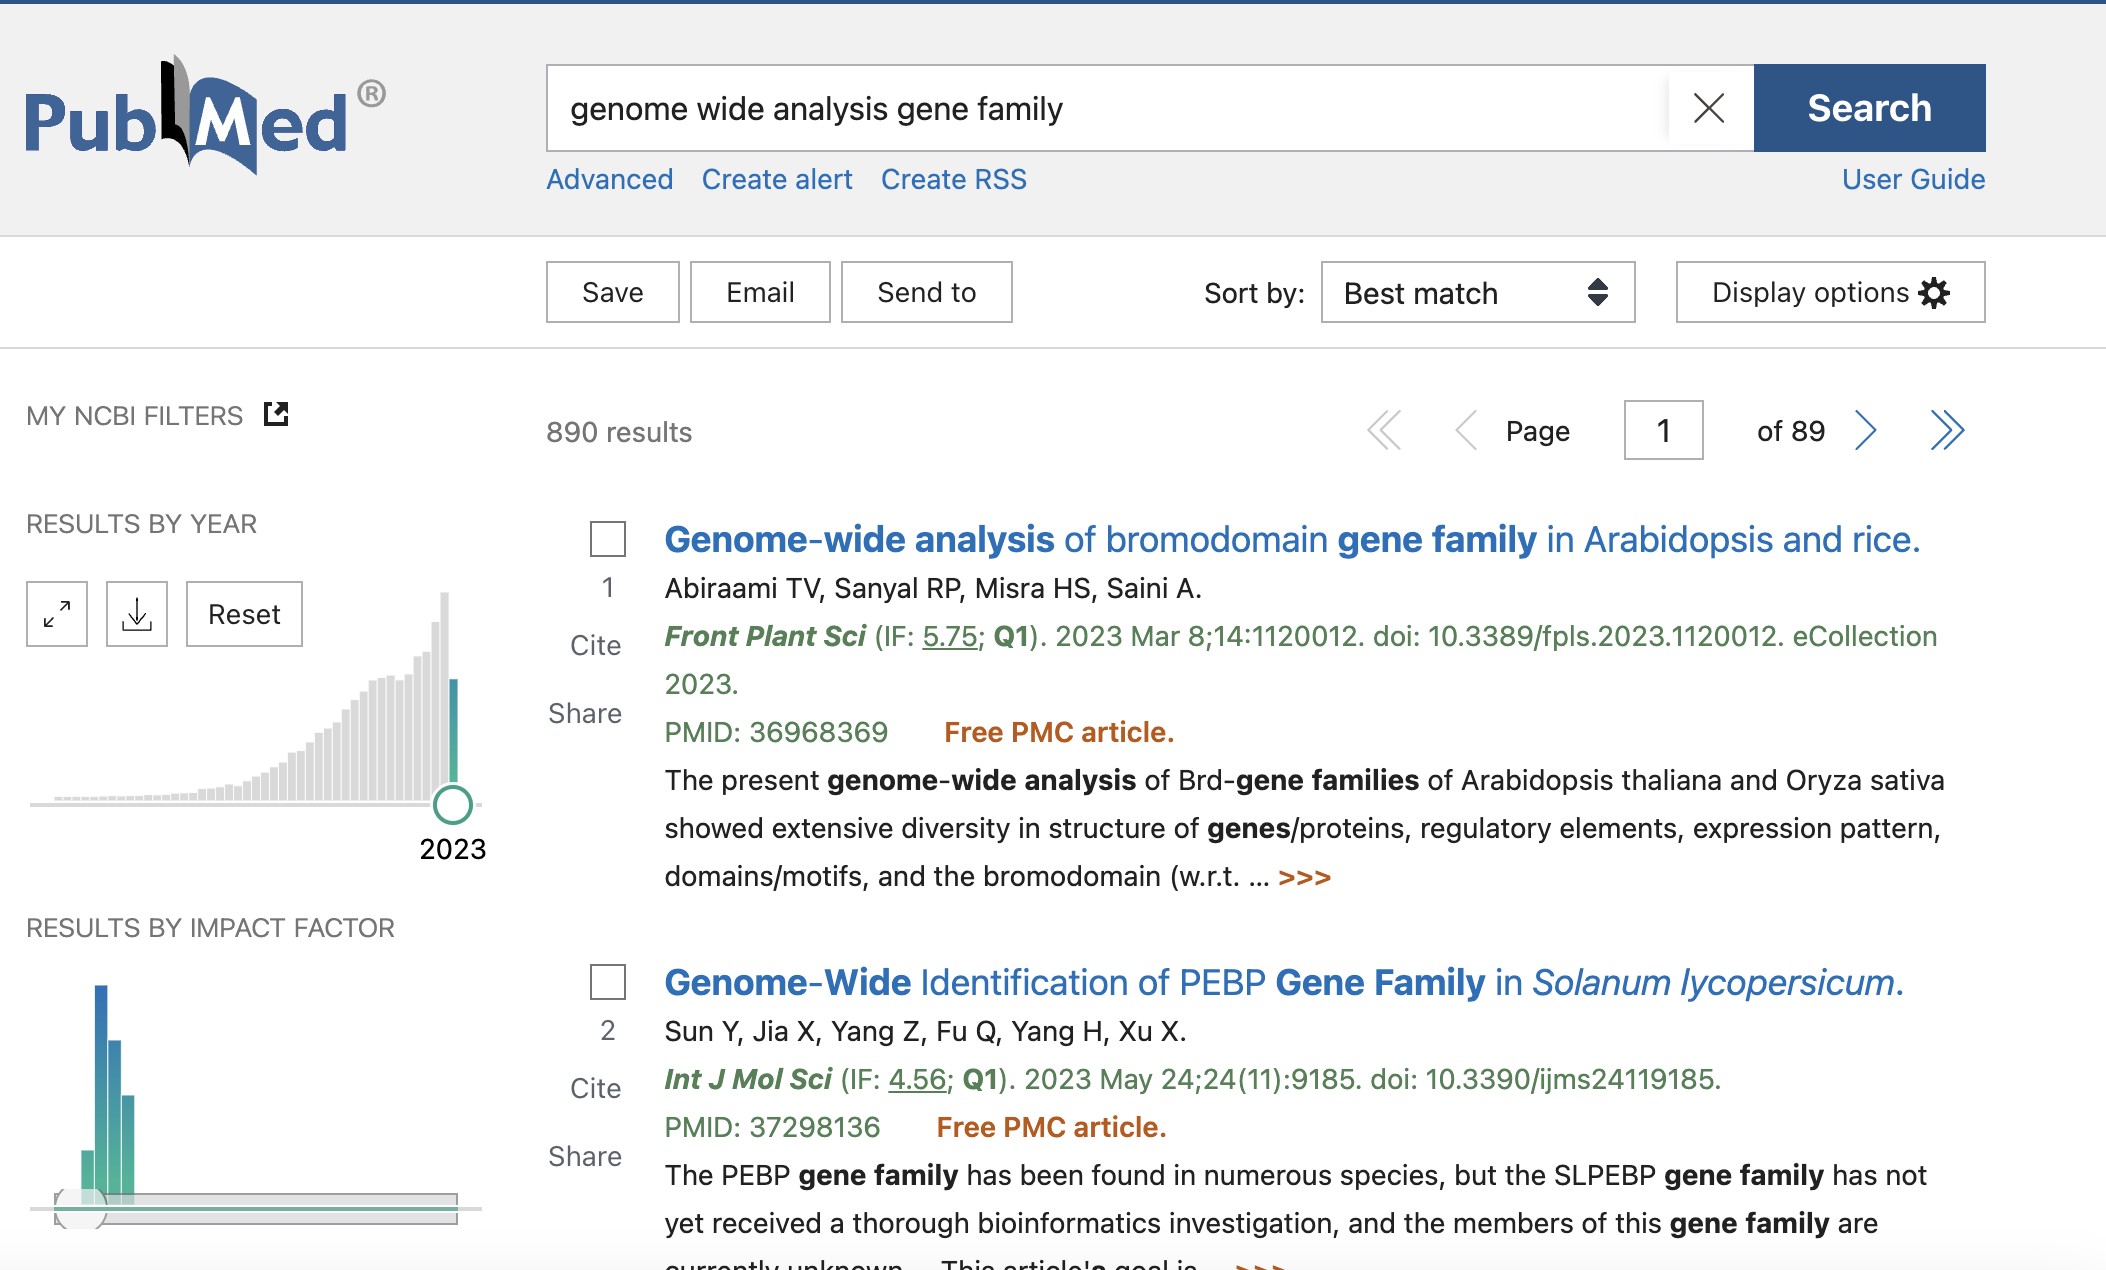Image resolution: width=2106 pixels, height=1270 pixels.
Task: Open the User Guide link
Action: 1914,179
